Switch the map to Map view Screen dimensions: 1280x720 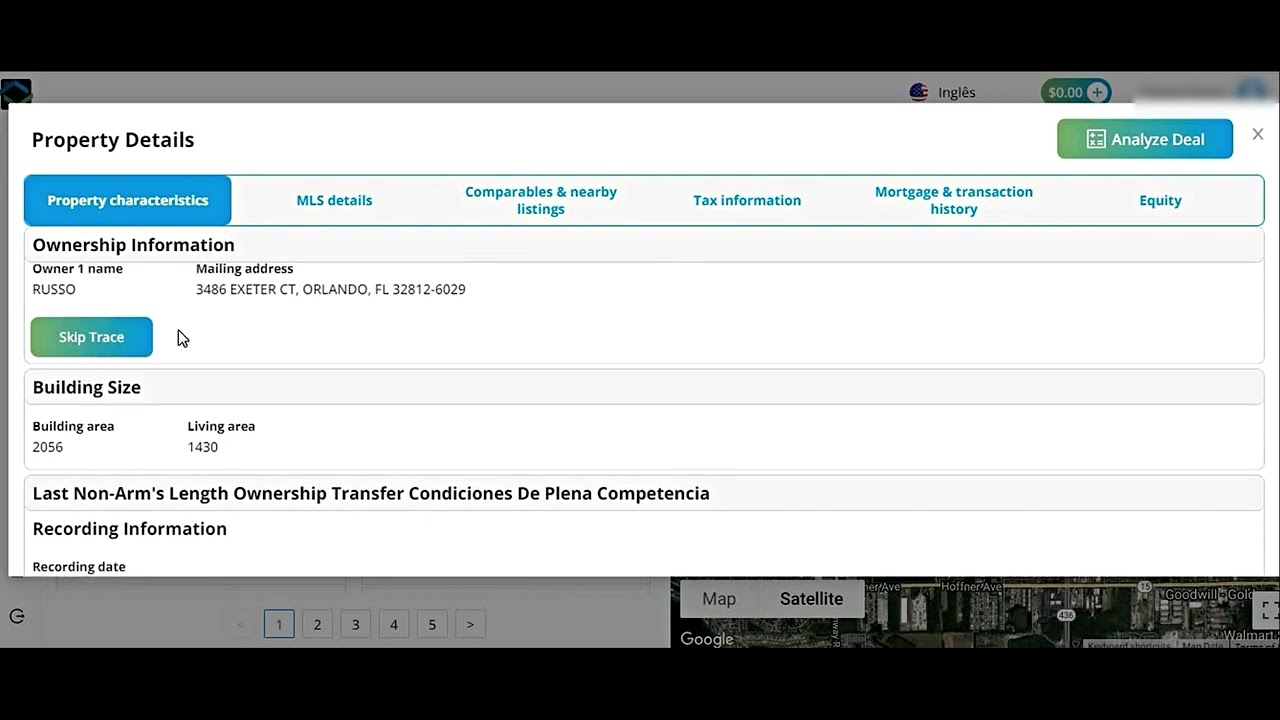click(718, 599)
